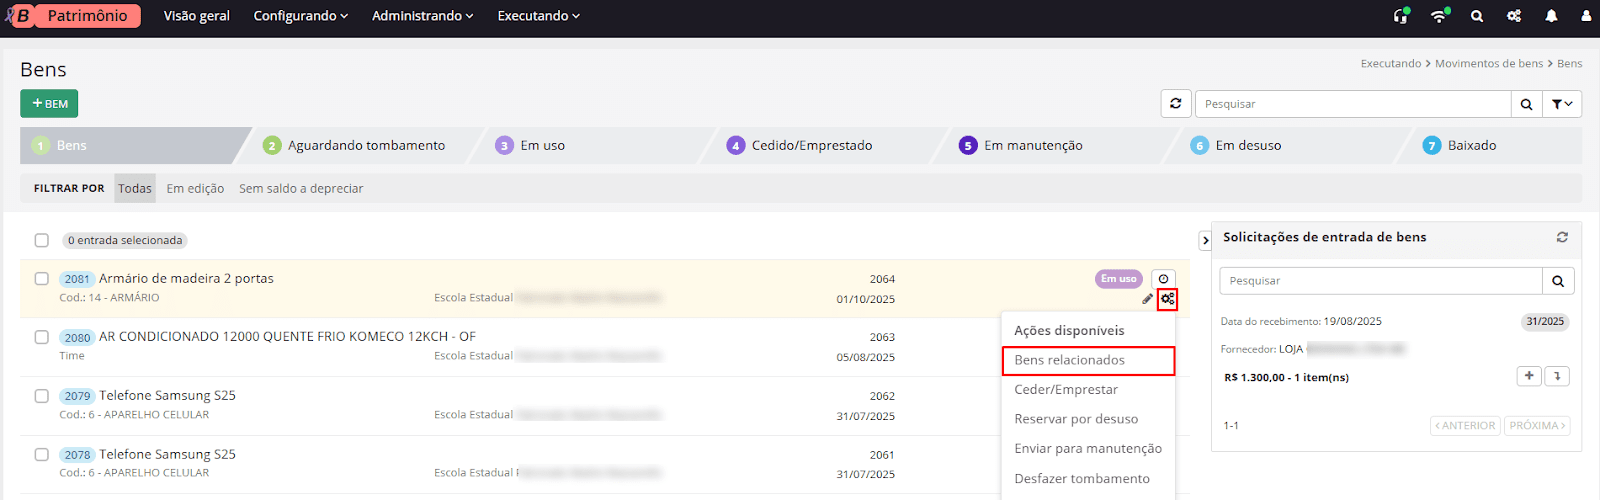The height and width of the screenshot is (500, 1600).
Task: Collapse the side panel with the chevron arrow
Action: 1205,240
